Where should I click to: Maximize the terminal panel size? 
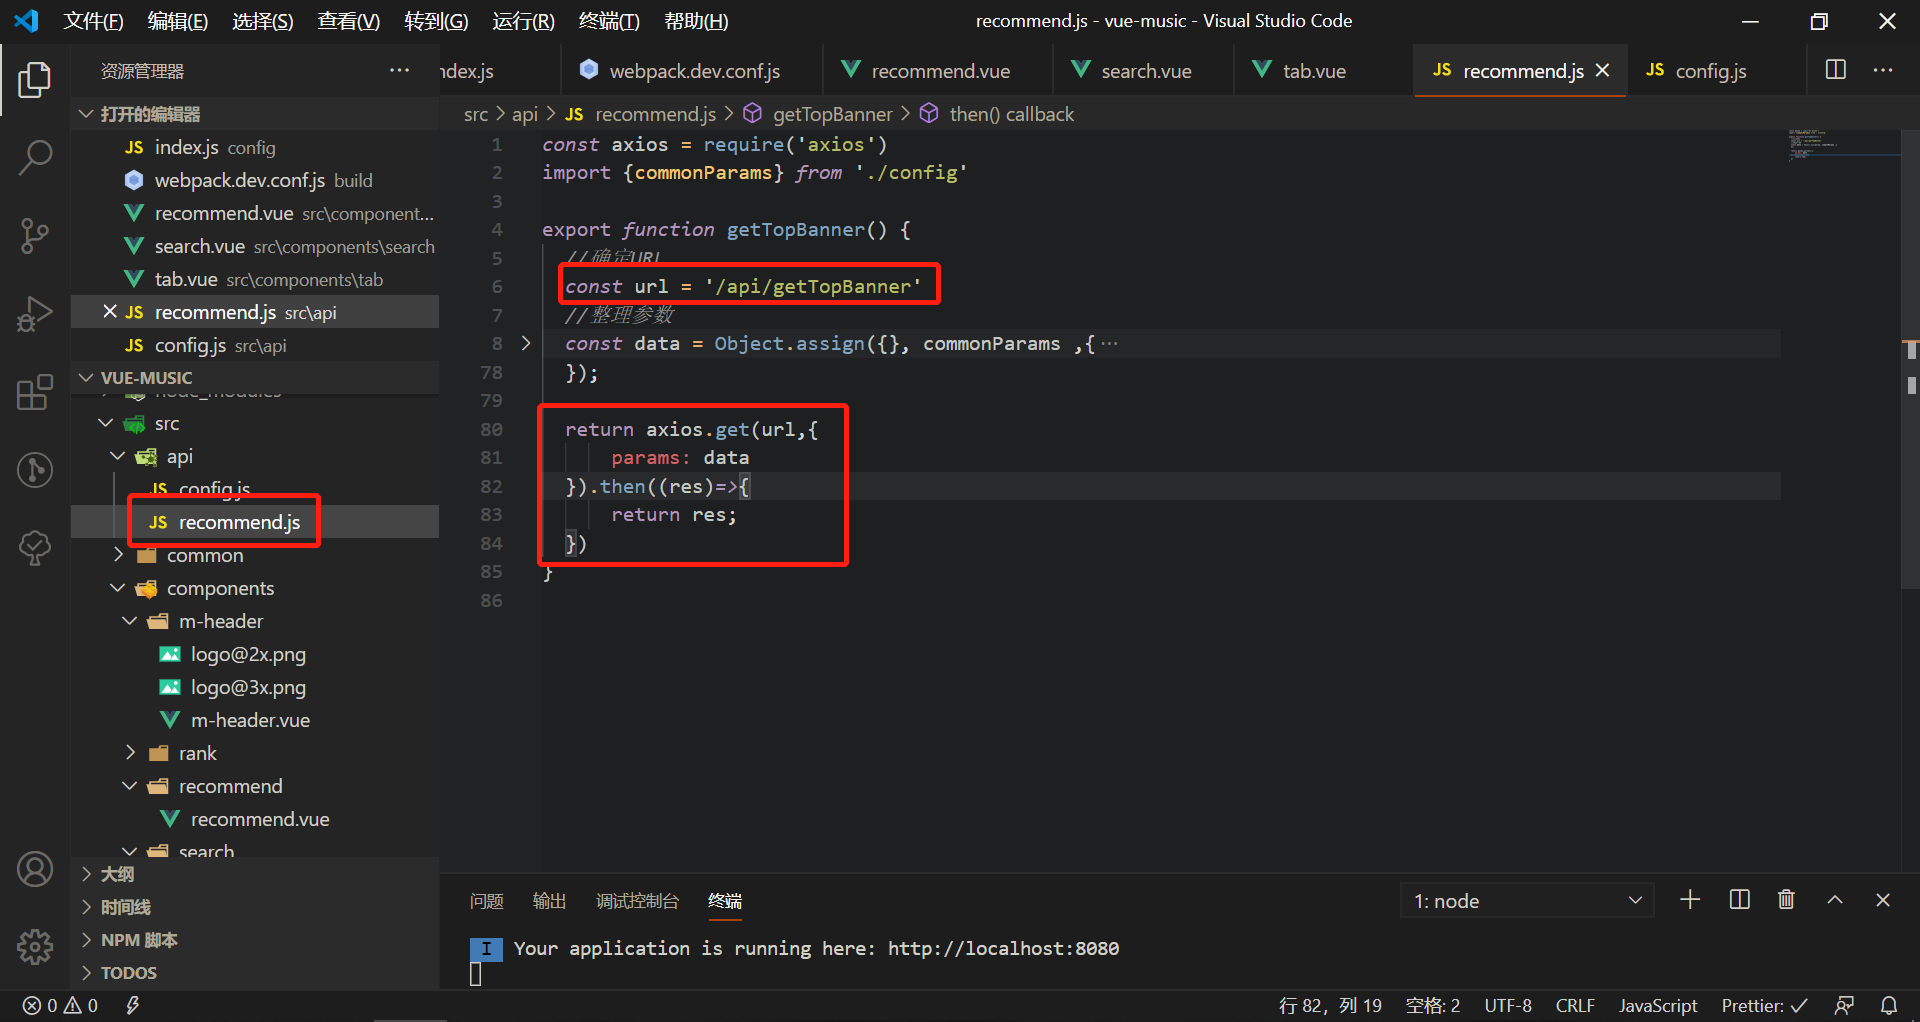tap(1835, 900)
